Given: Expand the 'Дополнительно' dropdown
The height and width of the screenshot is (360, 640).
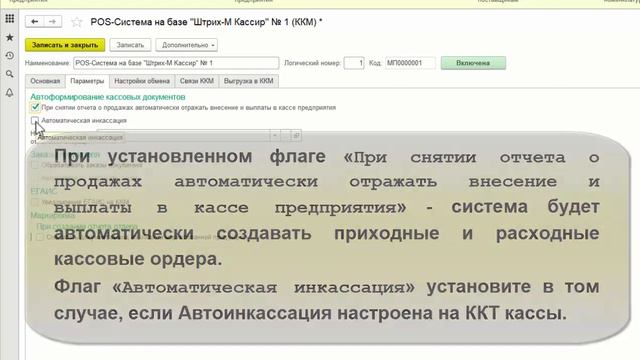Looking at the screenshot, I should 187,45.
